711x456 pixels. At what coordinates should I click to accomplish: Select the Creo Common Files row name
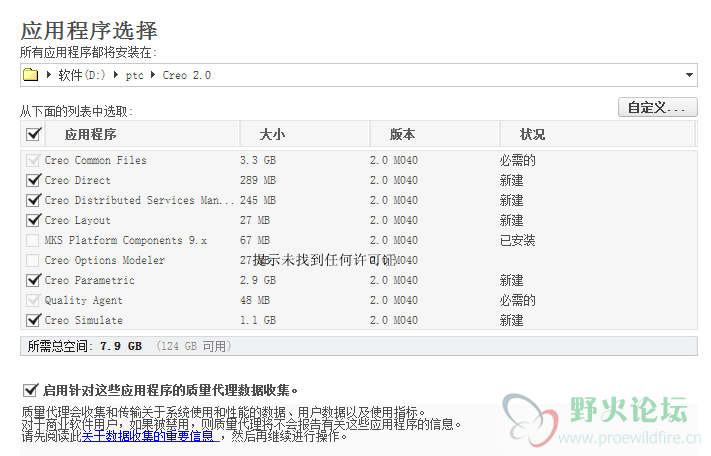pos(95,160)
